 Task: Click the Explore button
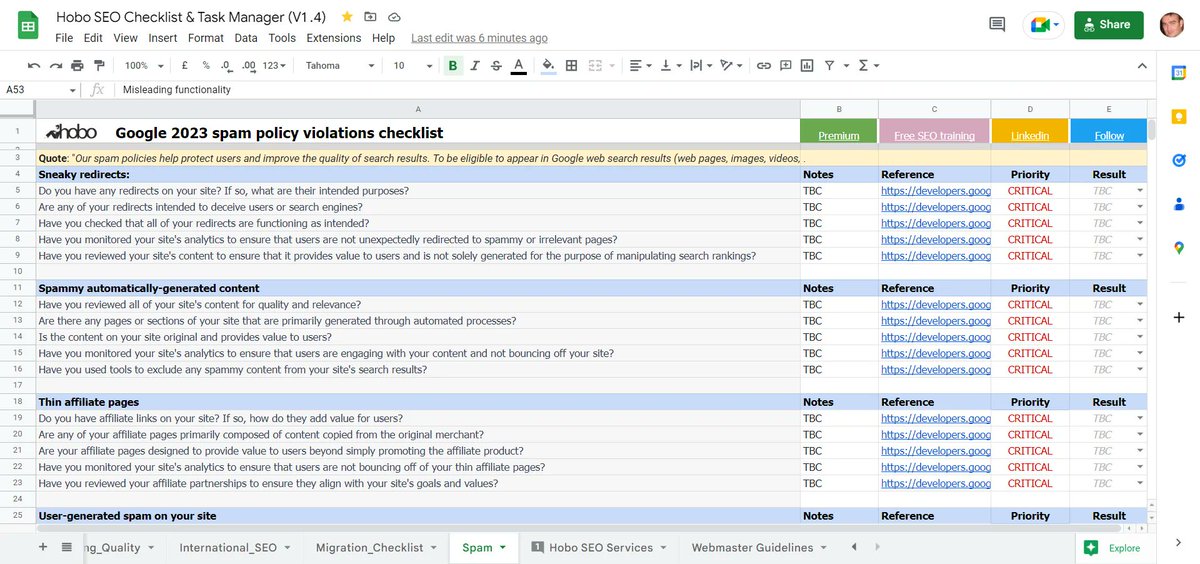pyautogui.click(x=1112, y=547)
